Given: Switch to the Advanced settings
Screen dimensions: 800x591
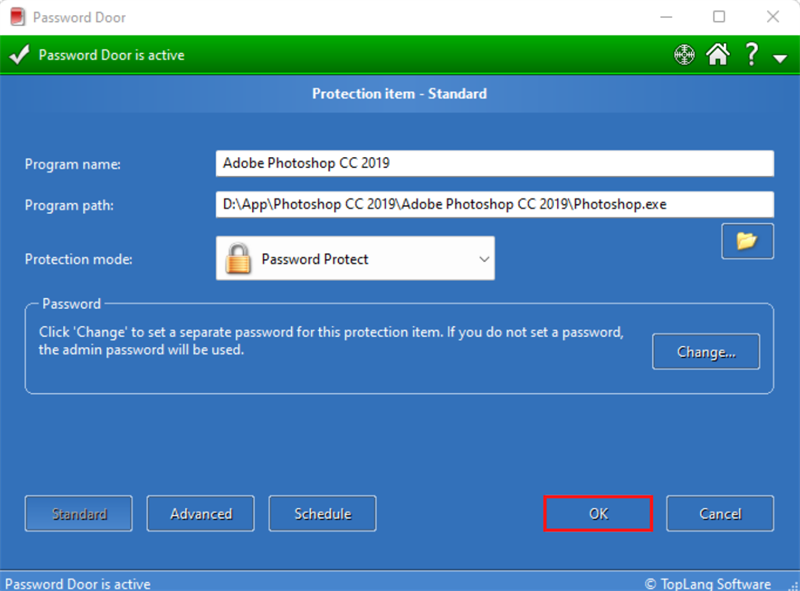Looking at the screenshot, I should point(201,513).
